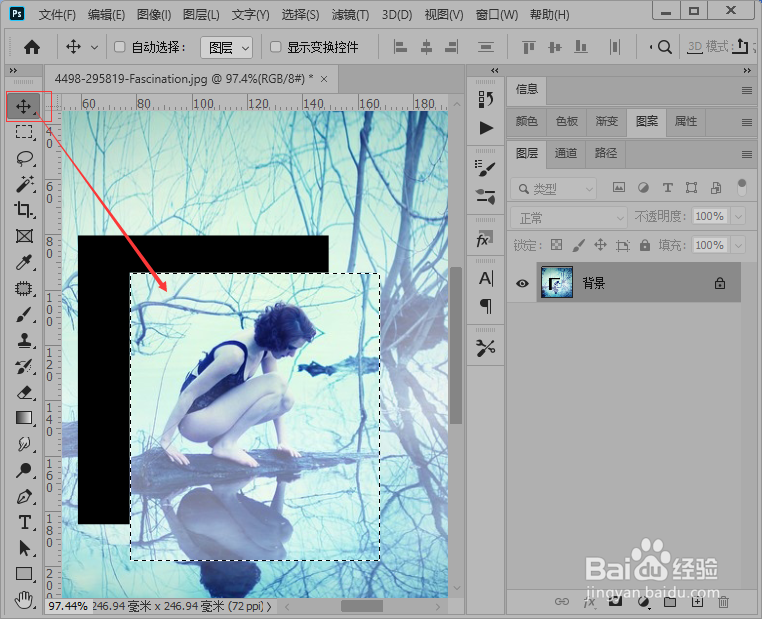Switch to the 通道 tab
This screenshot has height=619, width=762.
(x=565, y=154)
